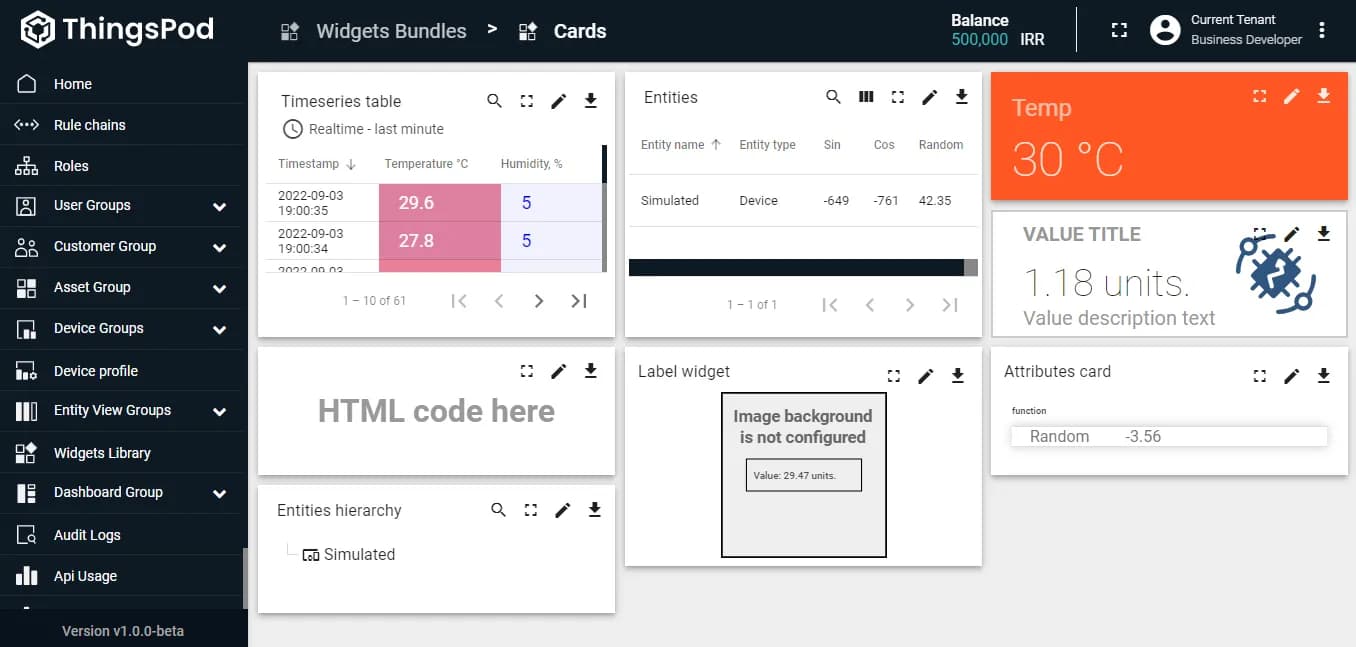Expand the Device Groups menu
Image resolution: width=1356 pixels, height=647 pixels.
point(219,329)
